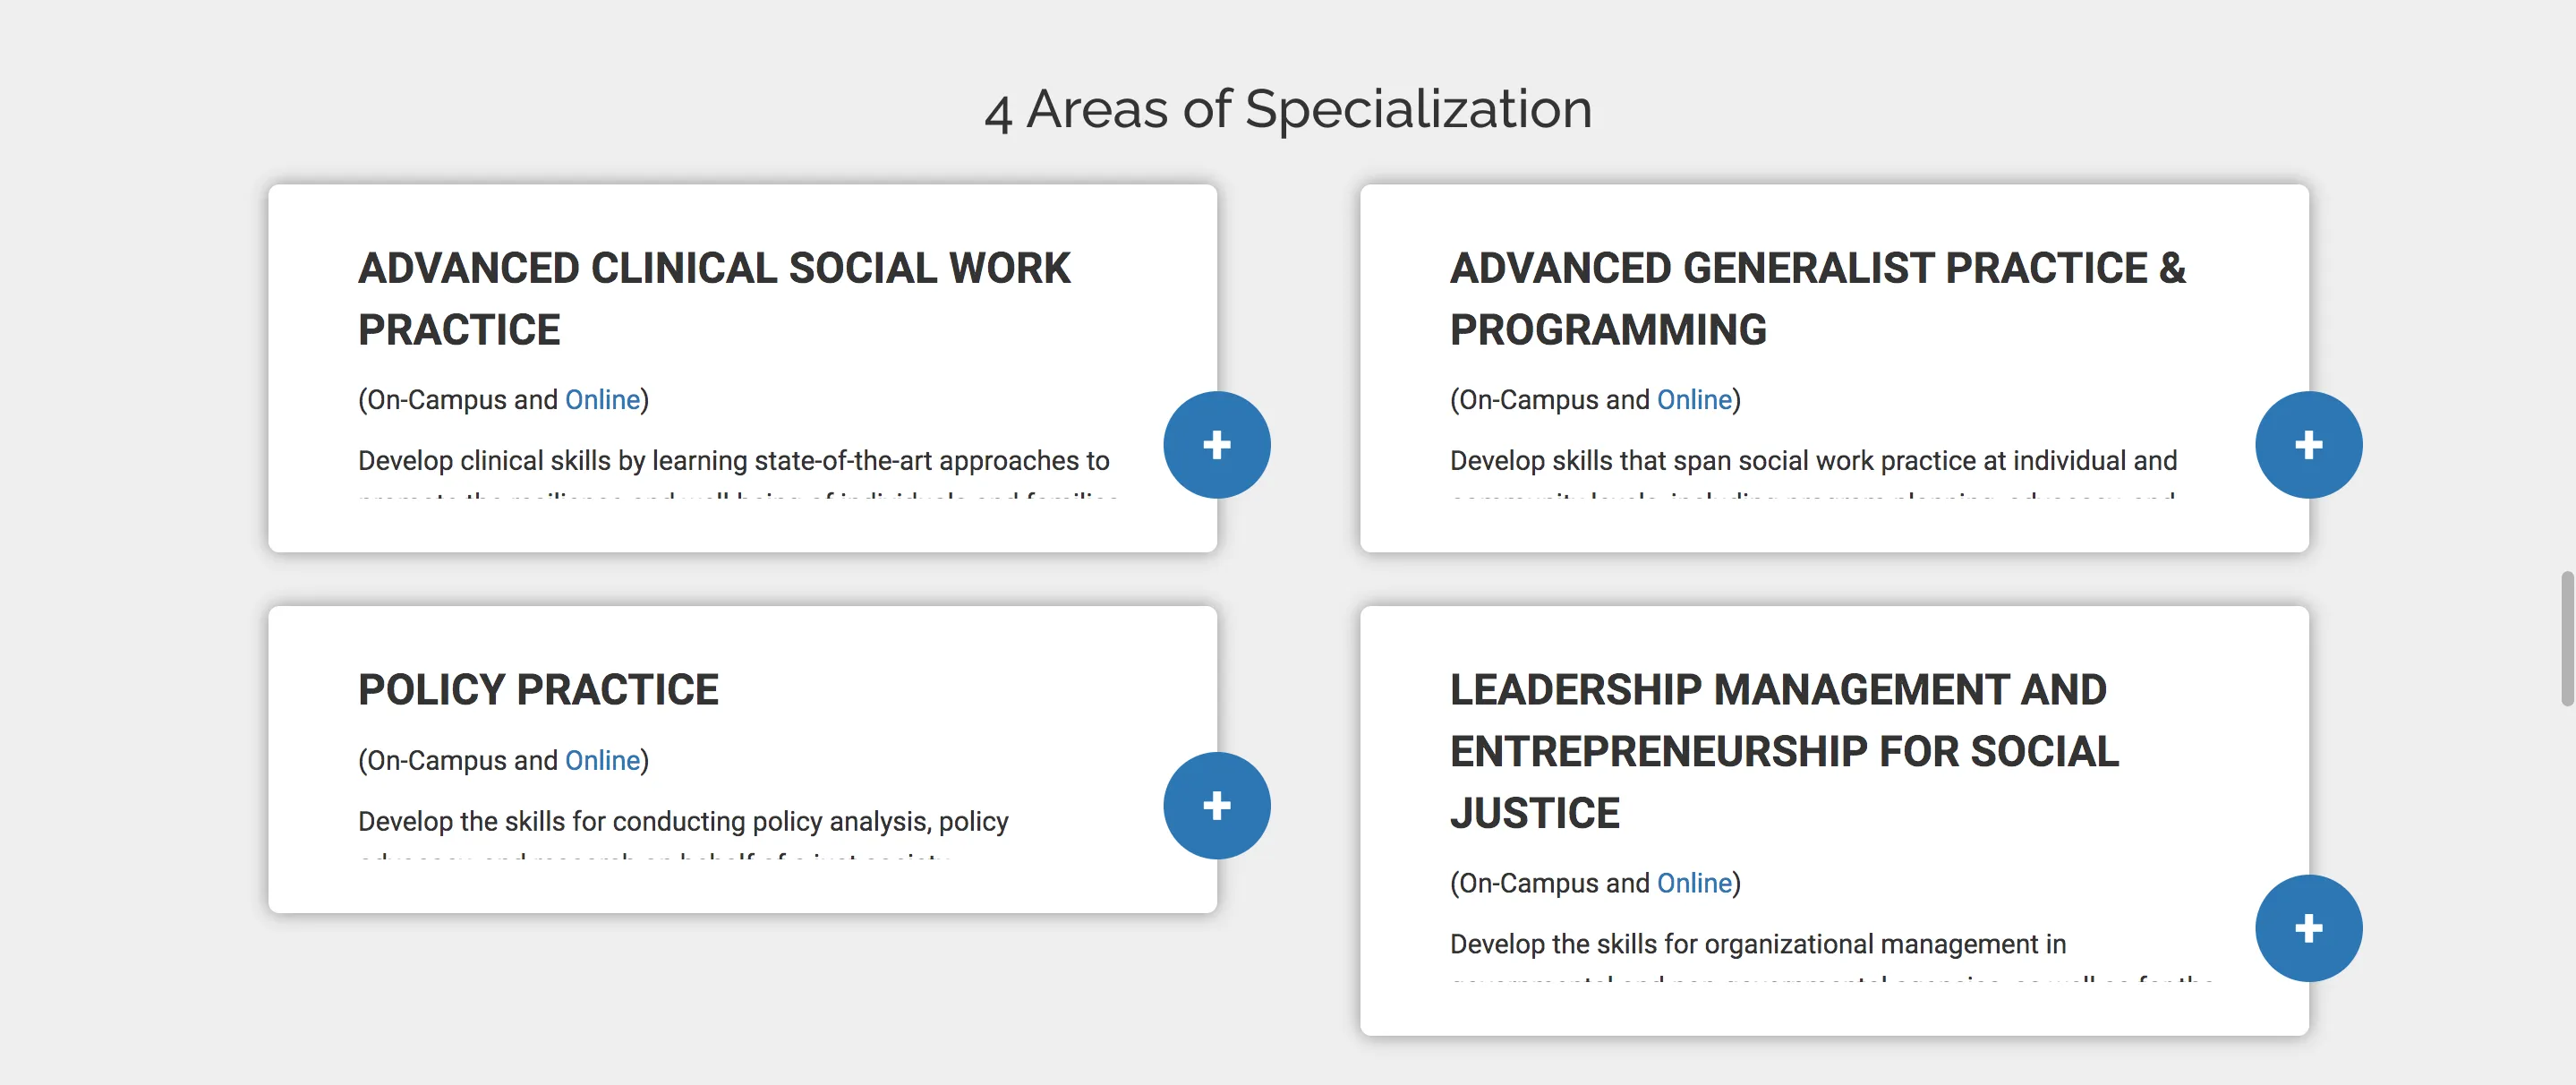This screenshot has width=2576, height=1085.
Task: Click the page's vertical scrollbar thumb
Action: [2566, 639]
